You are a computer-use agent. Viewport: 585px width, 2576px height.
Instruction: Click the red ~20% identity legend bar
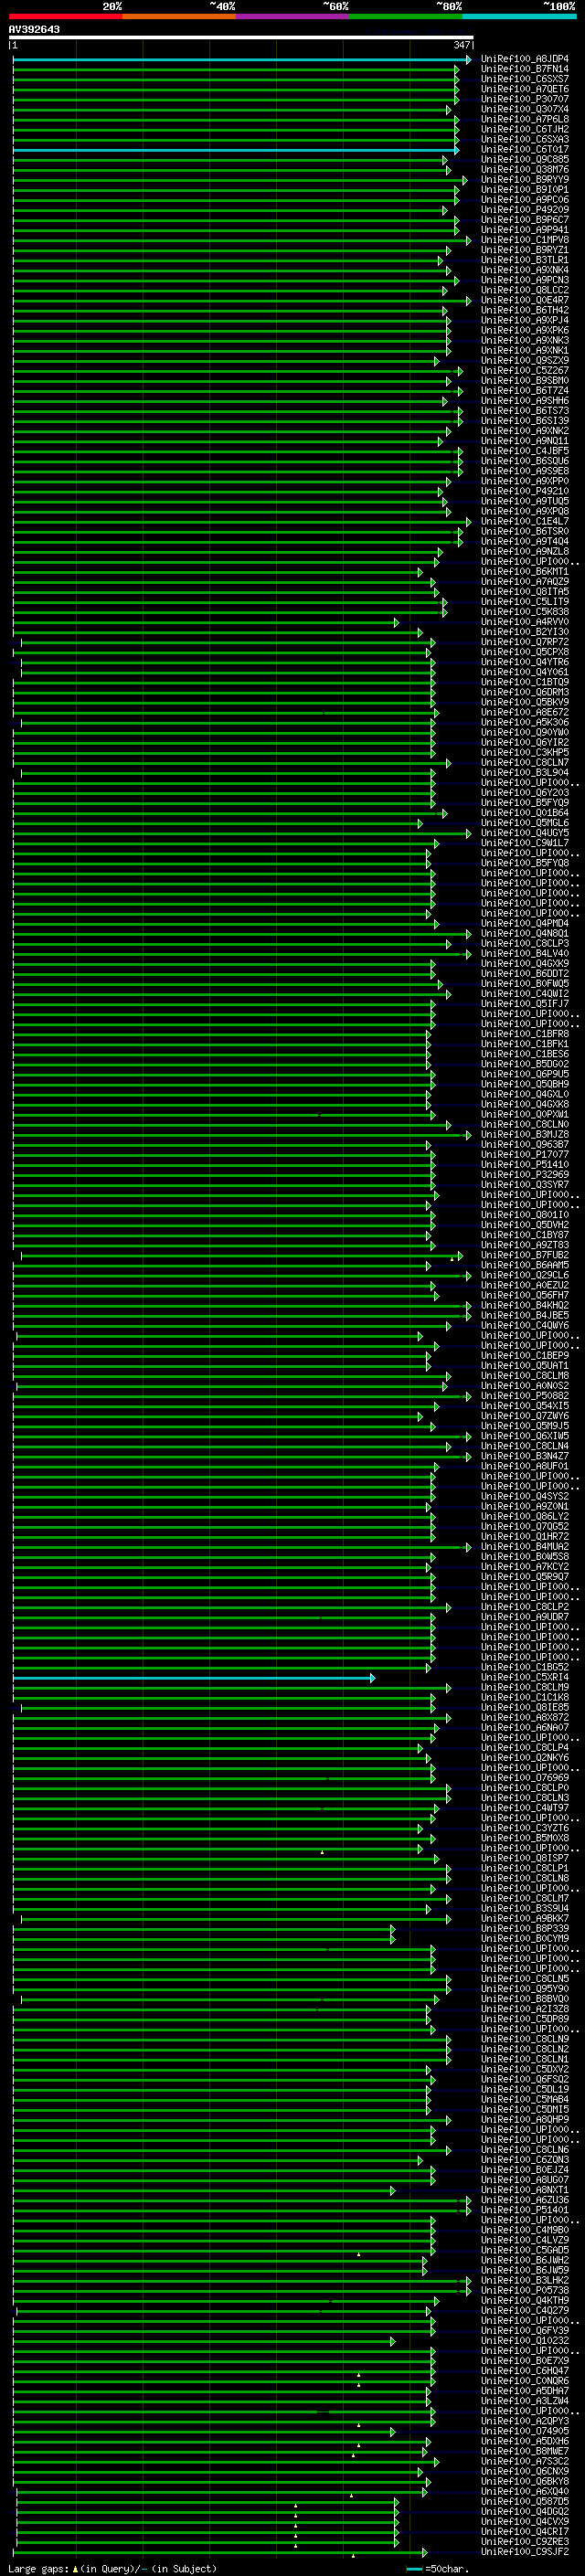(x=65, y=16)
